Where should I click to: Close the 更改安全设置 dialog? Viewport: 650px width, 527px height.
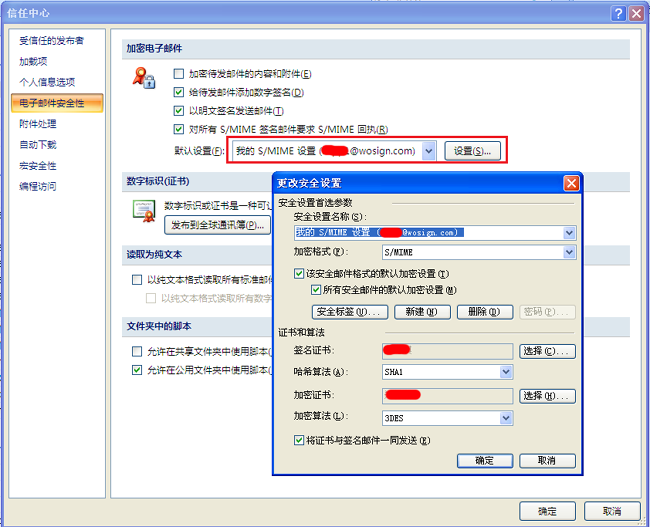tap(571, 183)
